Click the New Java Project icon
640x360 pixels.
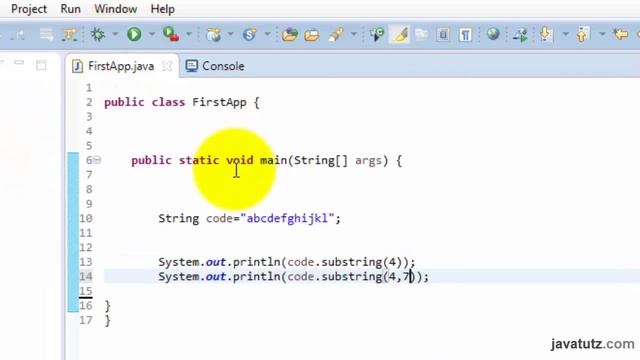click(213, 35)
